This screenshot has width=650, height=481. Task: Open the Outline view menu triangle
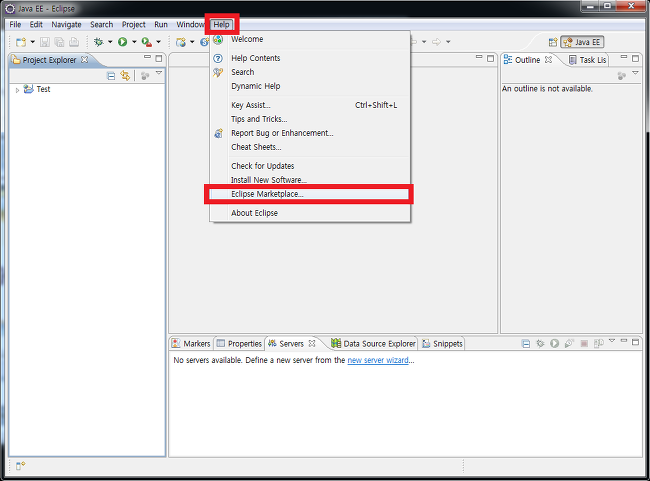click(x=635, y=73)
